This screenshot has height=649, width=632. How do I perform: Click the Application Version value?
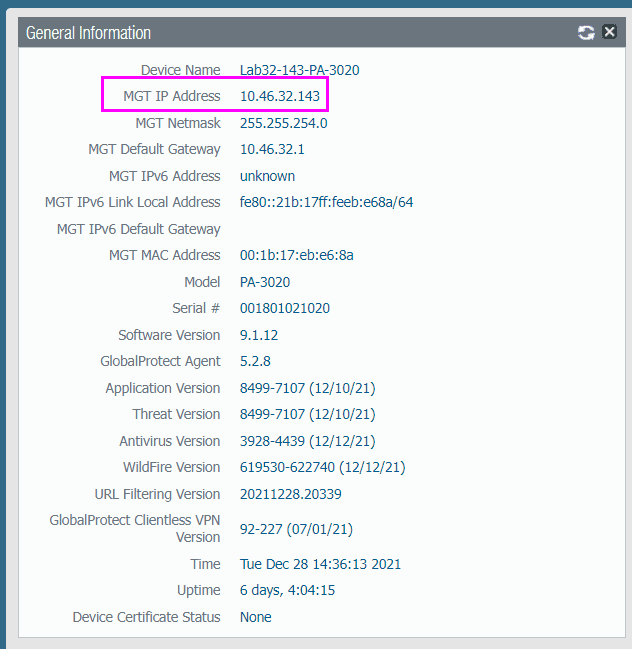[307, 388]
